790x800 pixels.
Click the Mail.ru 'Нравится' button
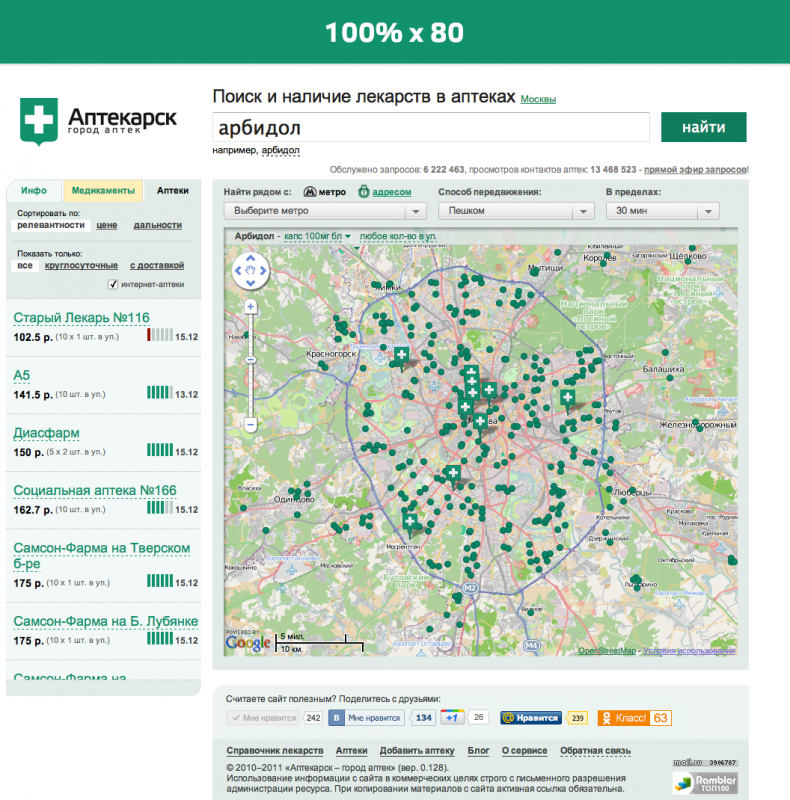pos(531,718)
